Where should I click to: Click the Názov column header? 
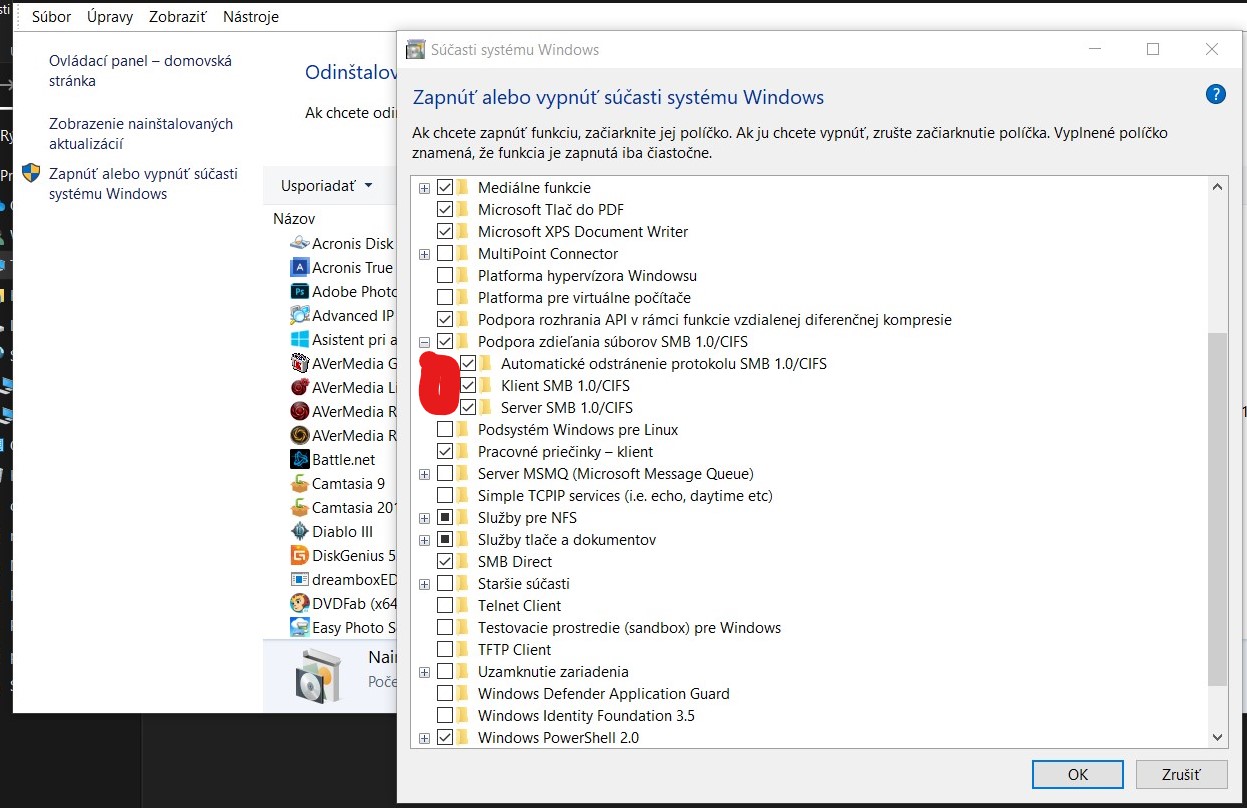click(x=294, y=218)
